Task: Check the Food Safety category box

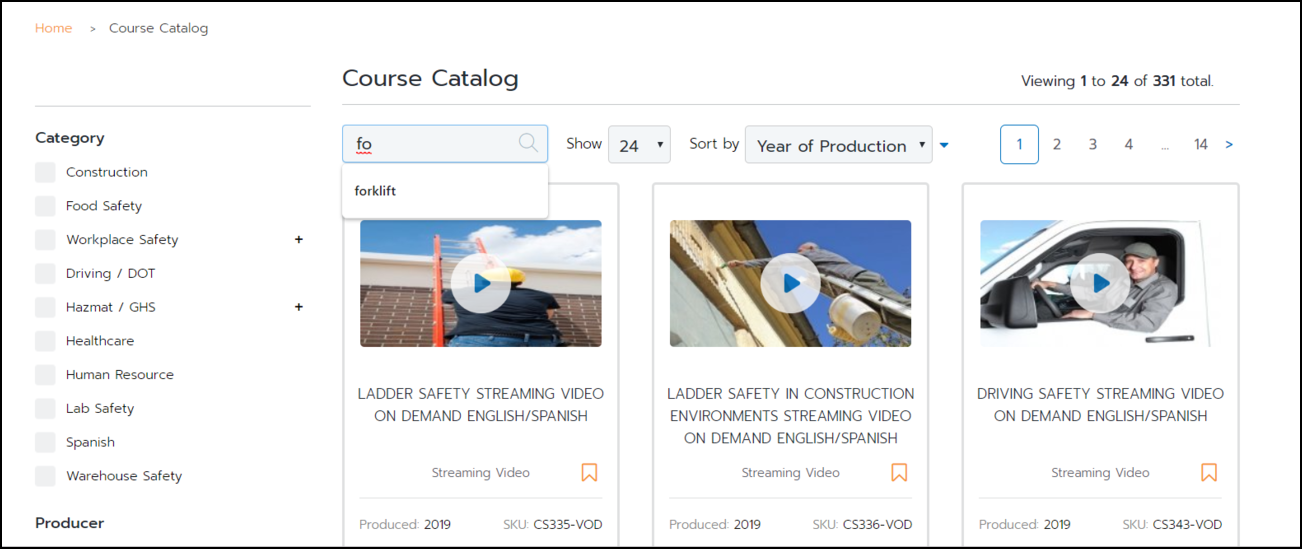Action: pyautogui.click(x=45, y=206)
